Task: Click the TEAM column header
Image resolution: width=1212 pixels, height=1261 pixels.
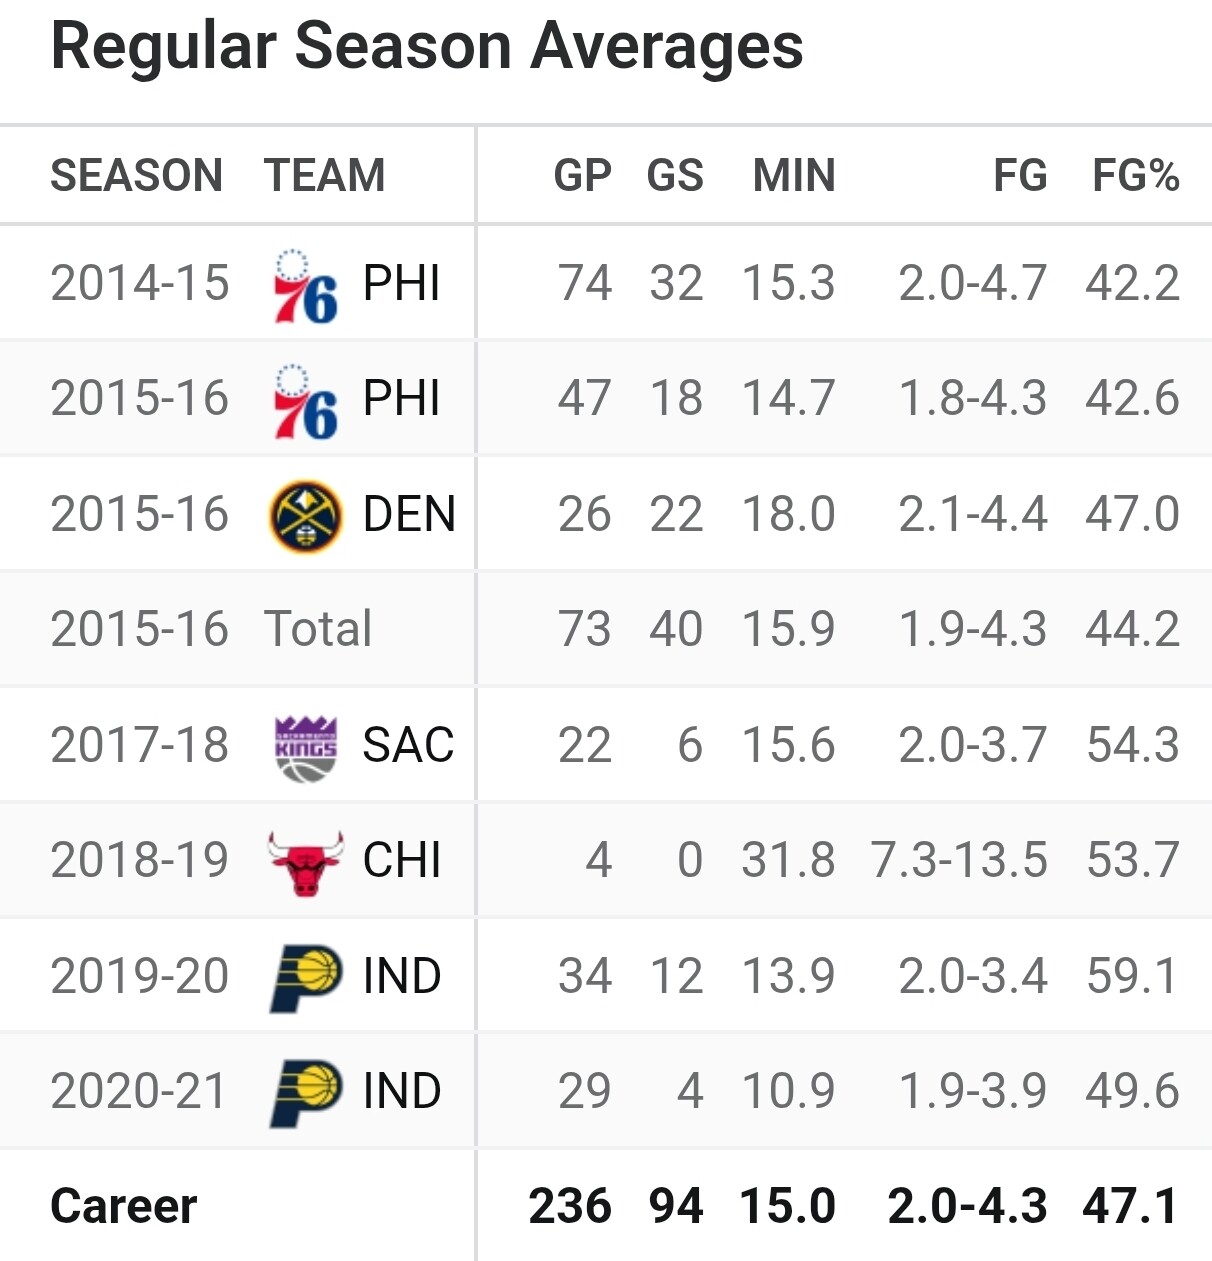Action: (x=325, y=175)
